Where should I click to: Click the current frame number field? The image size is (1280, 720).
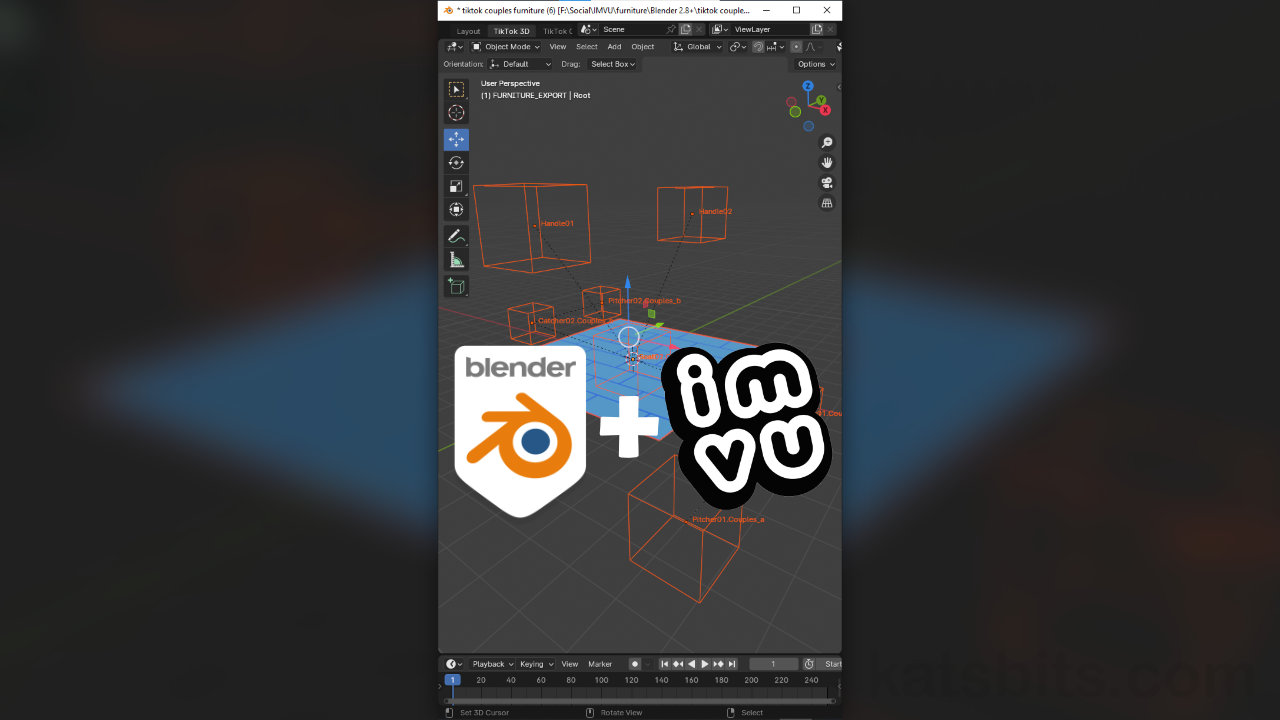click(x=773, y=664)
